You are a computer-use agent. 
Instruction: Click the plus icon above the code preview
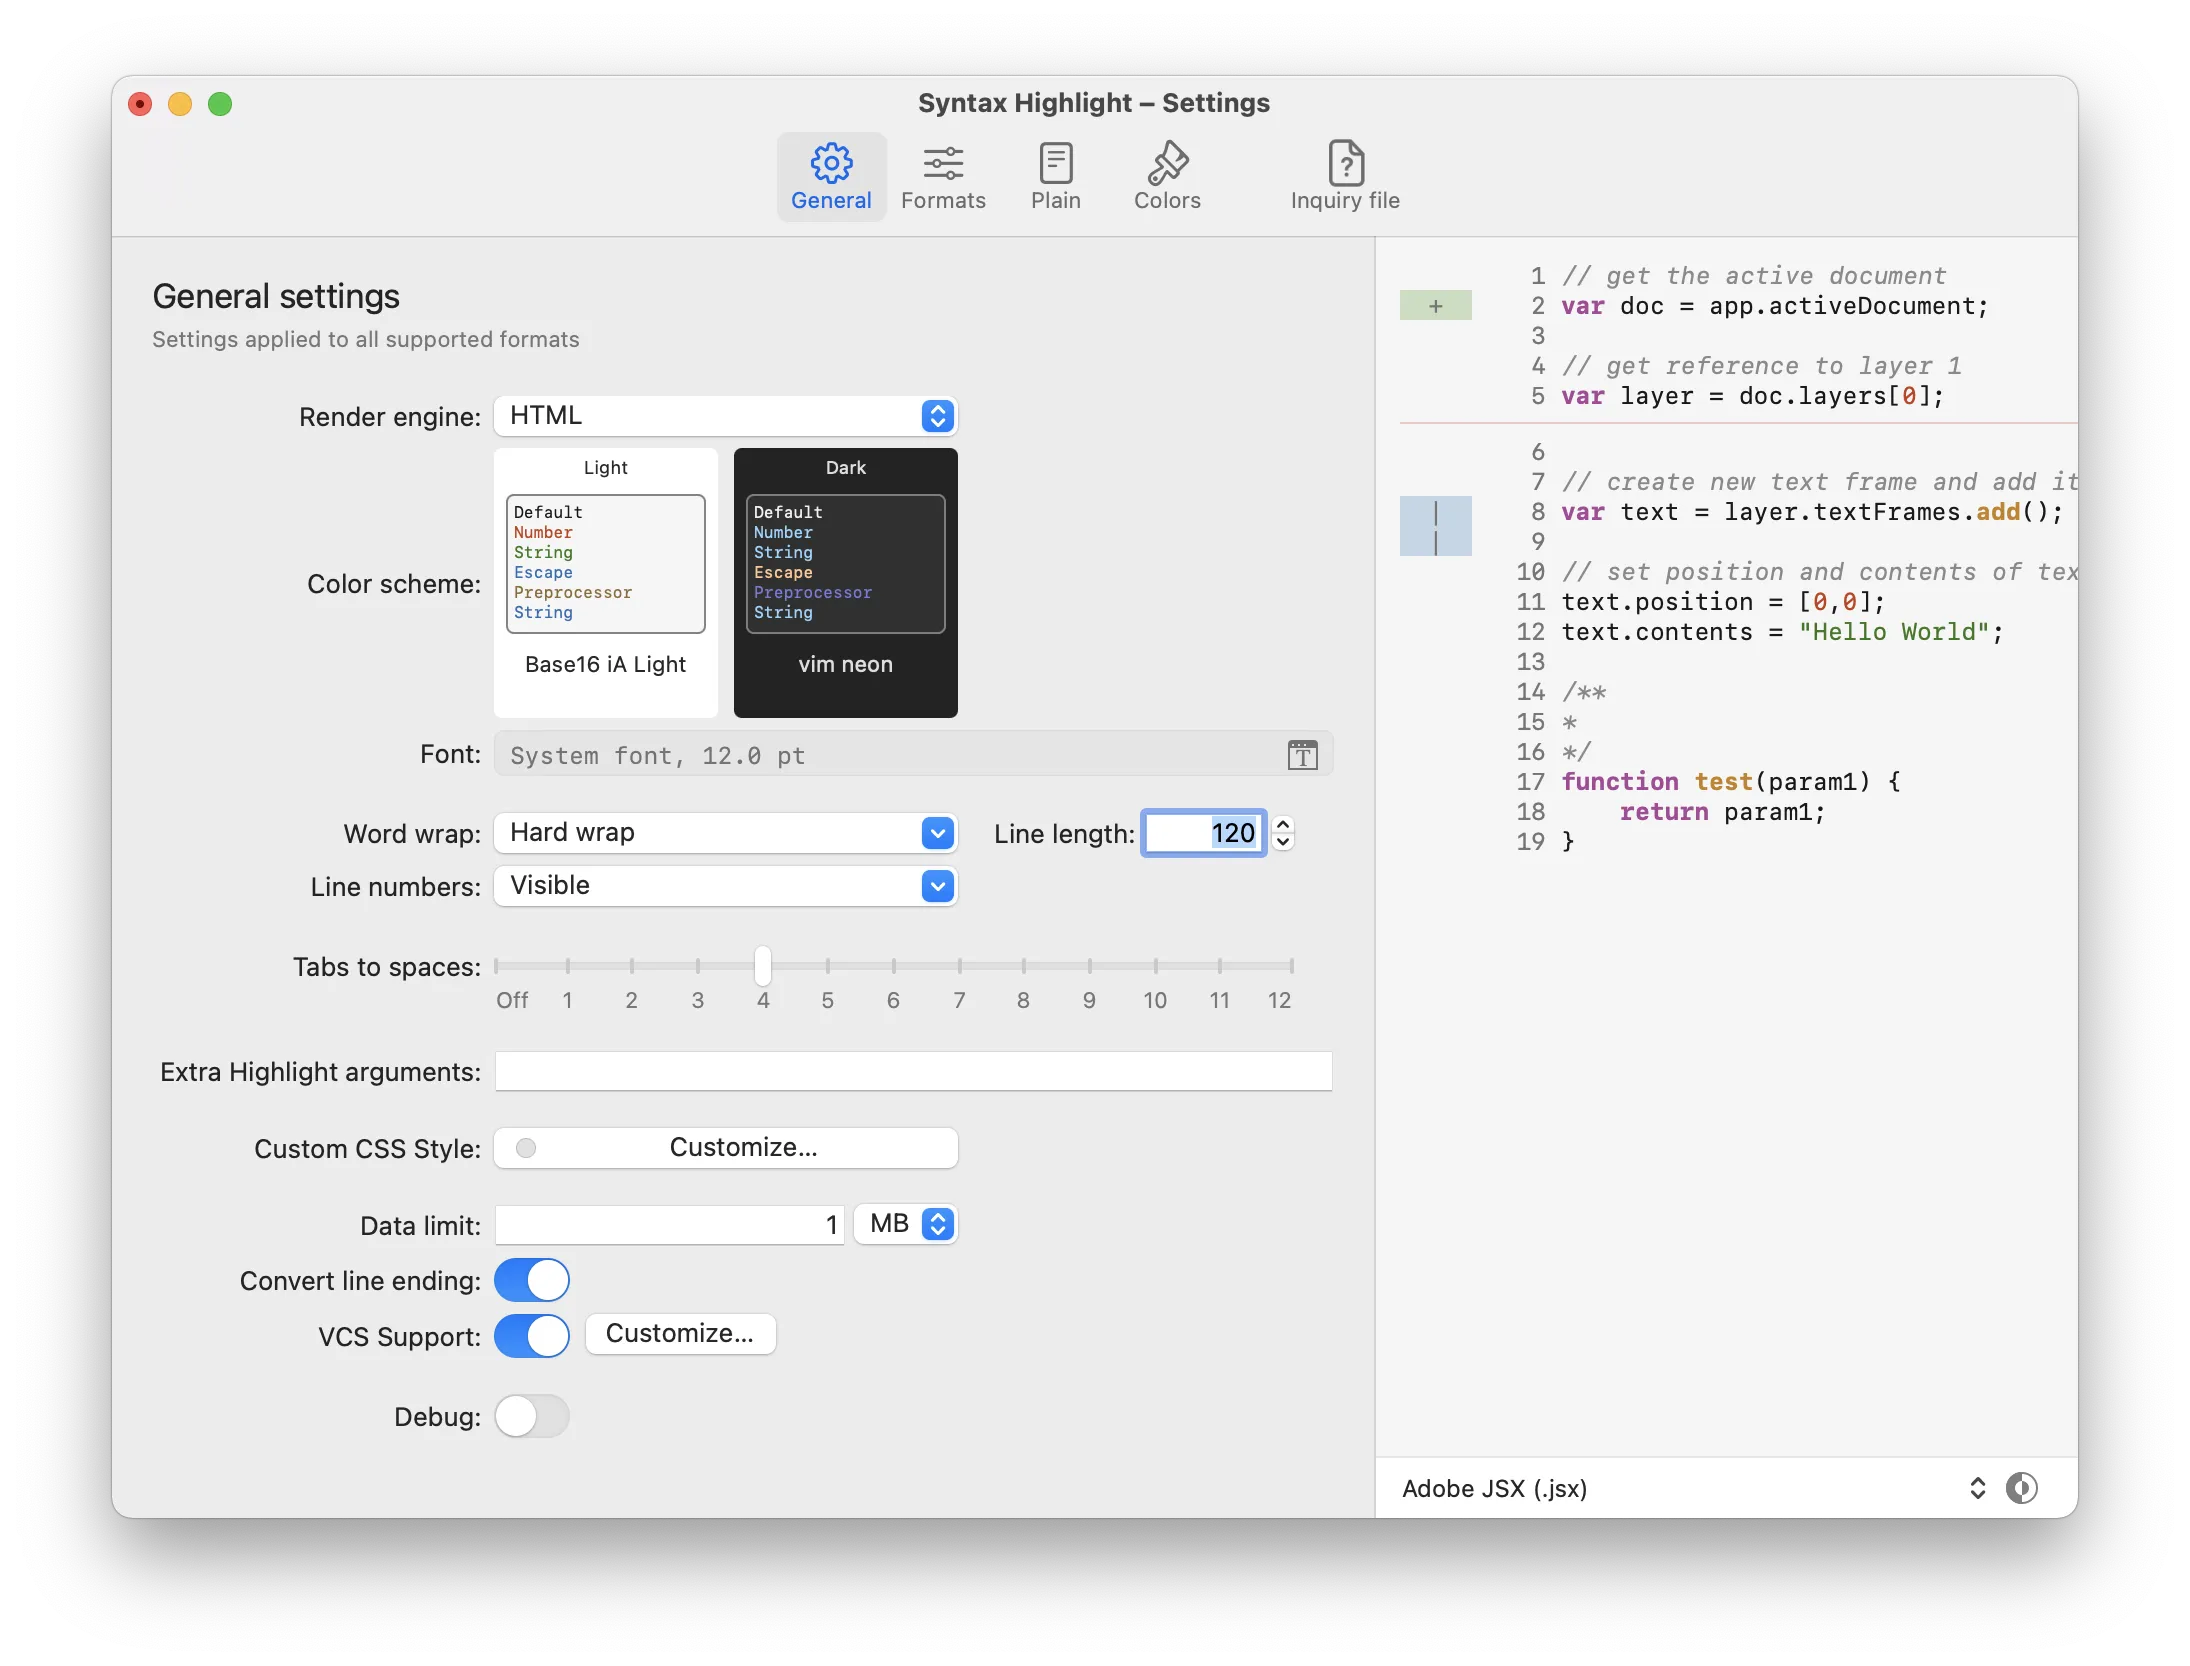pos(1436,305)
